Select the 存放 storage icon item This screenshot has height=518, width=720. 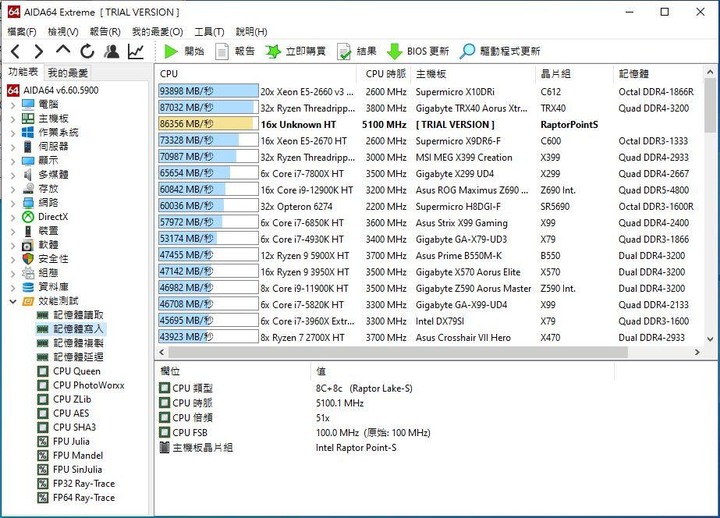pos(28,189)
